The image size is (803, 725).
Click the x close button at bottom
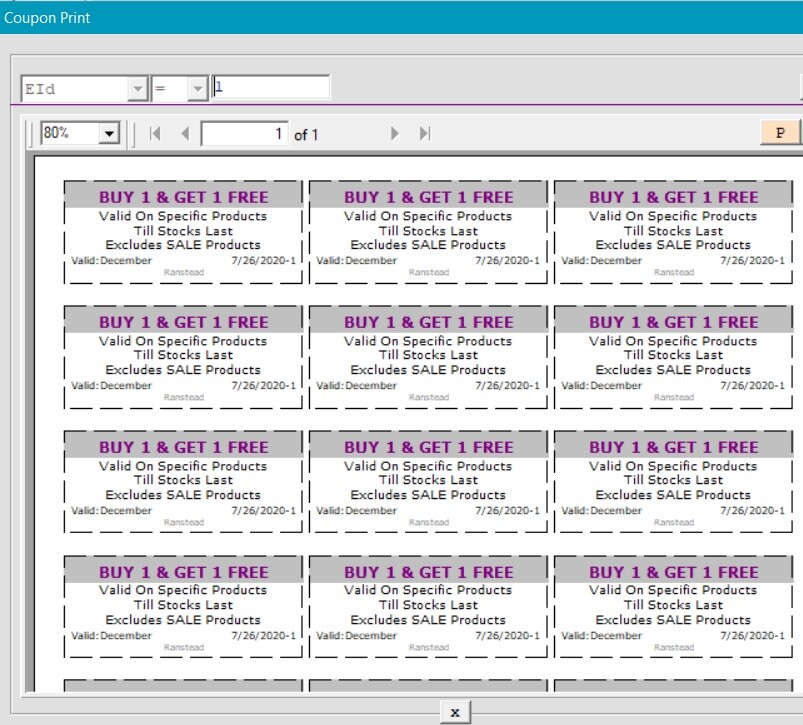pyautogui.click(x=455, y=712)
